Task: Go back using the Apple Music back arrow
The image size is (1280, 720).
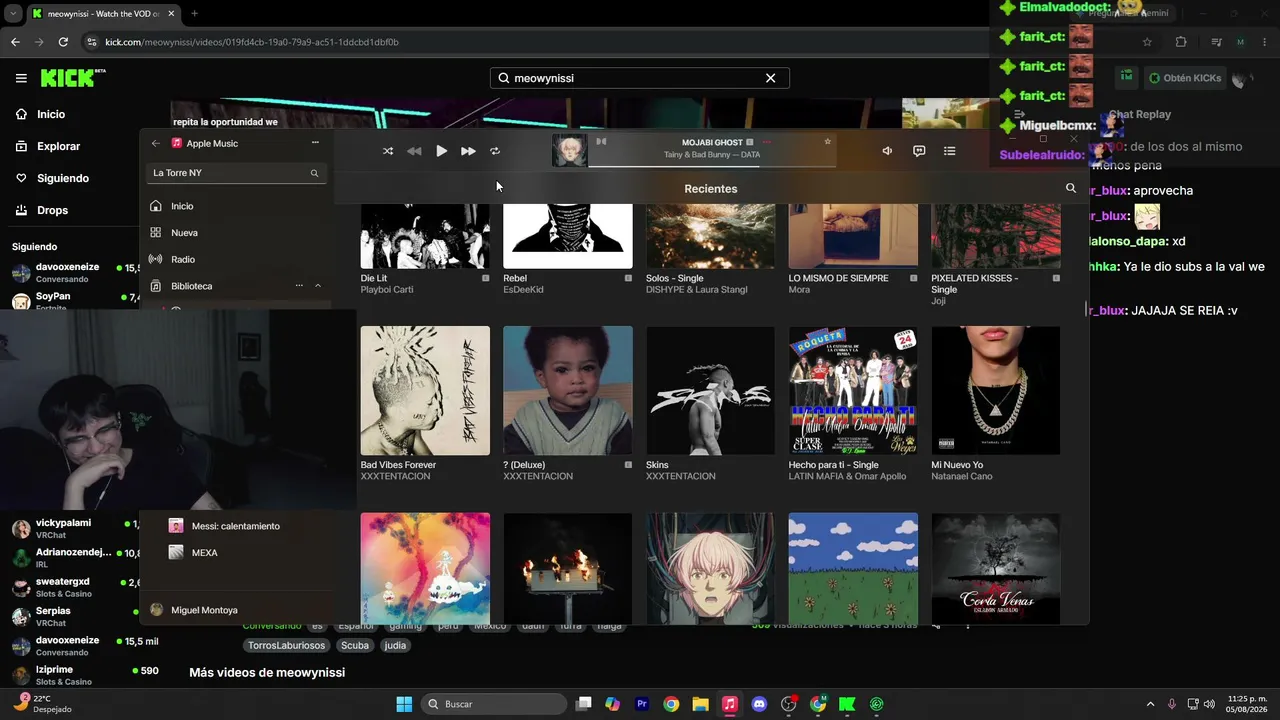Action: coord(155,143)
